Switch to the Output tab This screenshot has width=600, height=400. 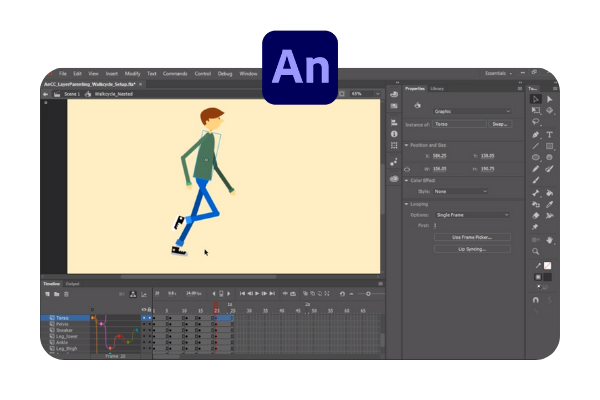(x=73, y=284)
